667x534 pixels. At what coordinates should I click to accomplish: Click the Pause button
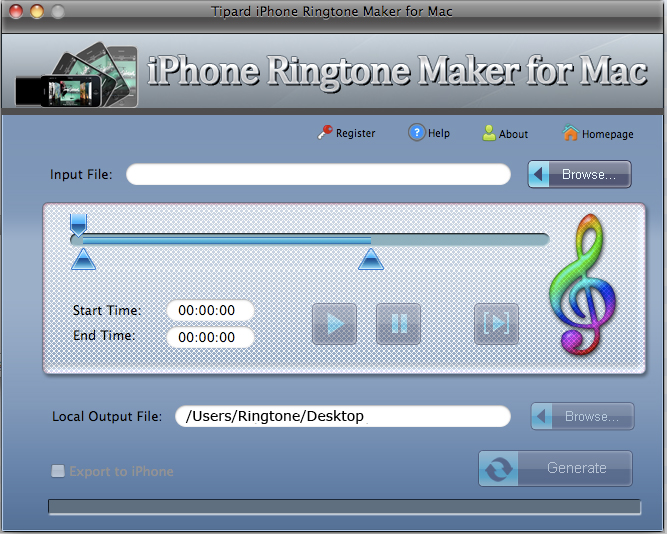[x=398, y=324]
